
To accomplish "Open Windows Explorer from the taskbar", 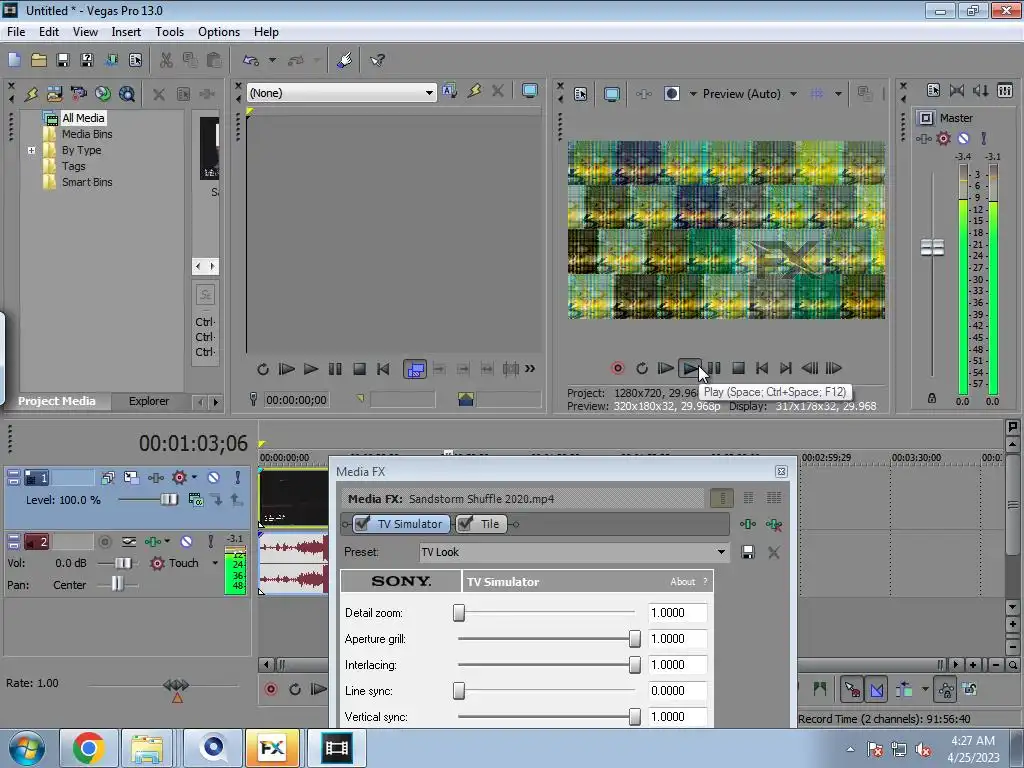I will point(147,748).
